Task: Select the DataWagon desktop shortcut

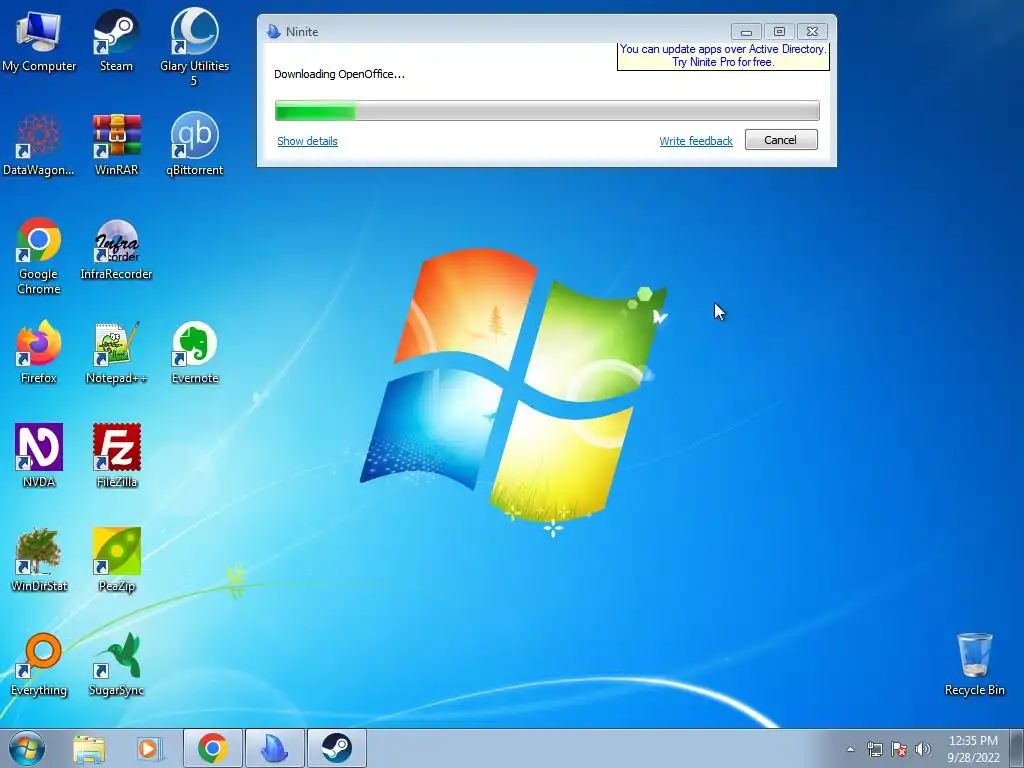Action: point(39,145)
